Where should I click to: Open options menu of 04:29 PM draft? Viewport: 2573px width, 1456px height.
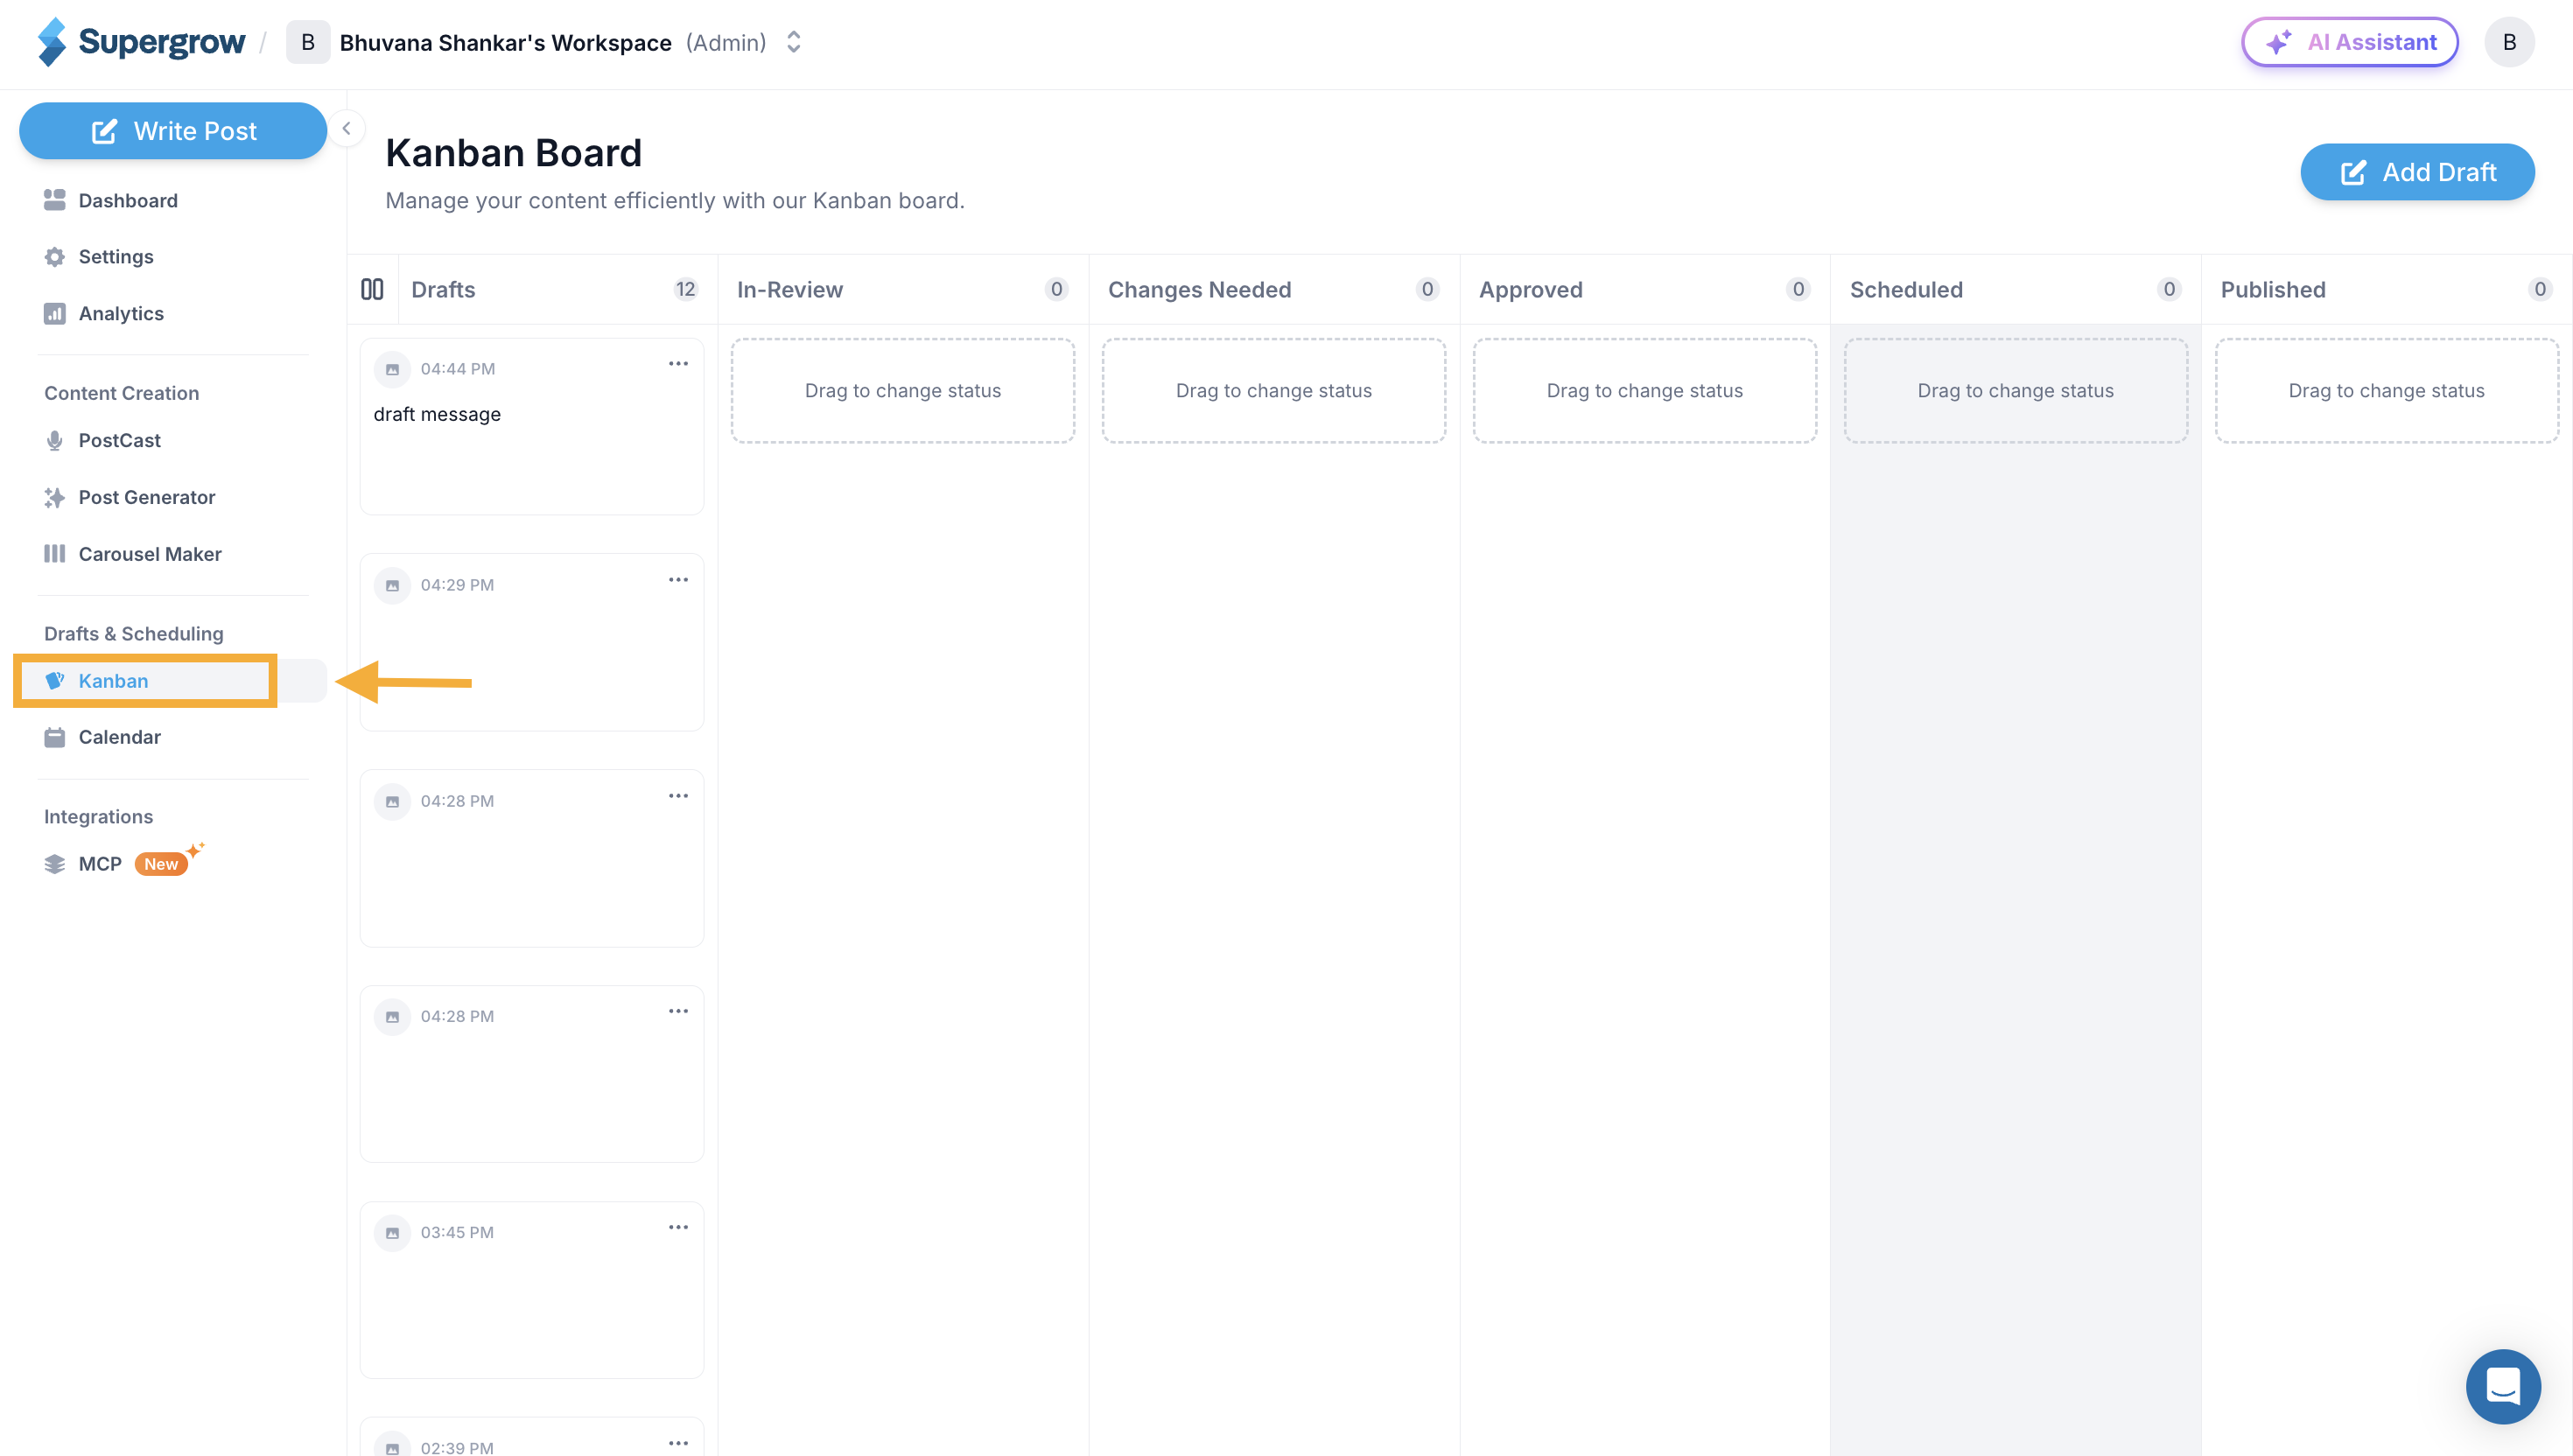tap(678, 580)
